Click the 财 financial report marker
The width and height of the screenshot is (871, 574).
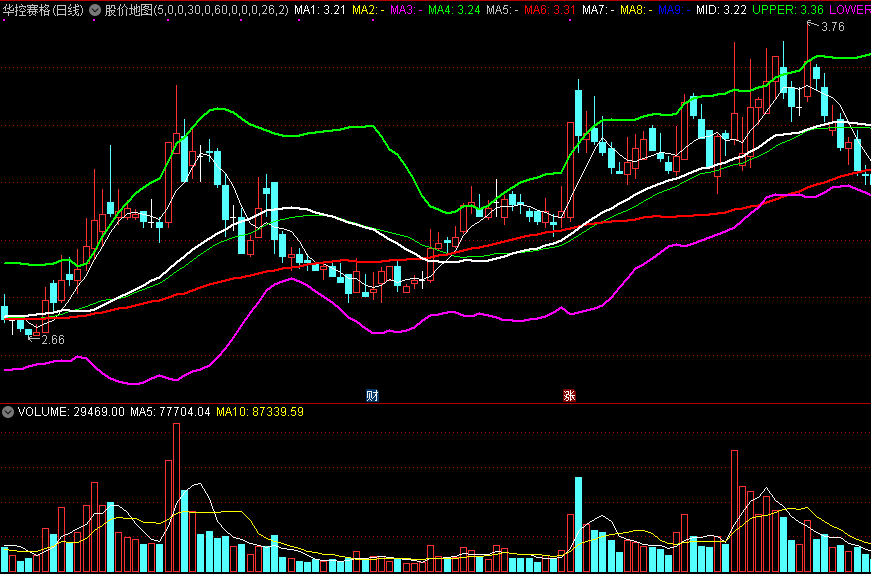pyautogui.click(x=372, y=396)
